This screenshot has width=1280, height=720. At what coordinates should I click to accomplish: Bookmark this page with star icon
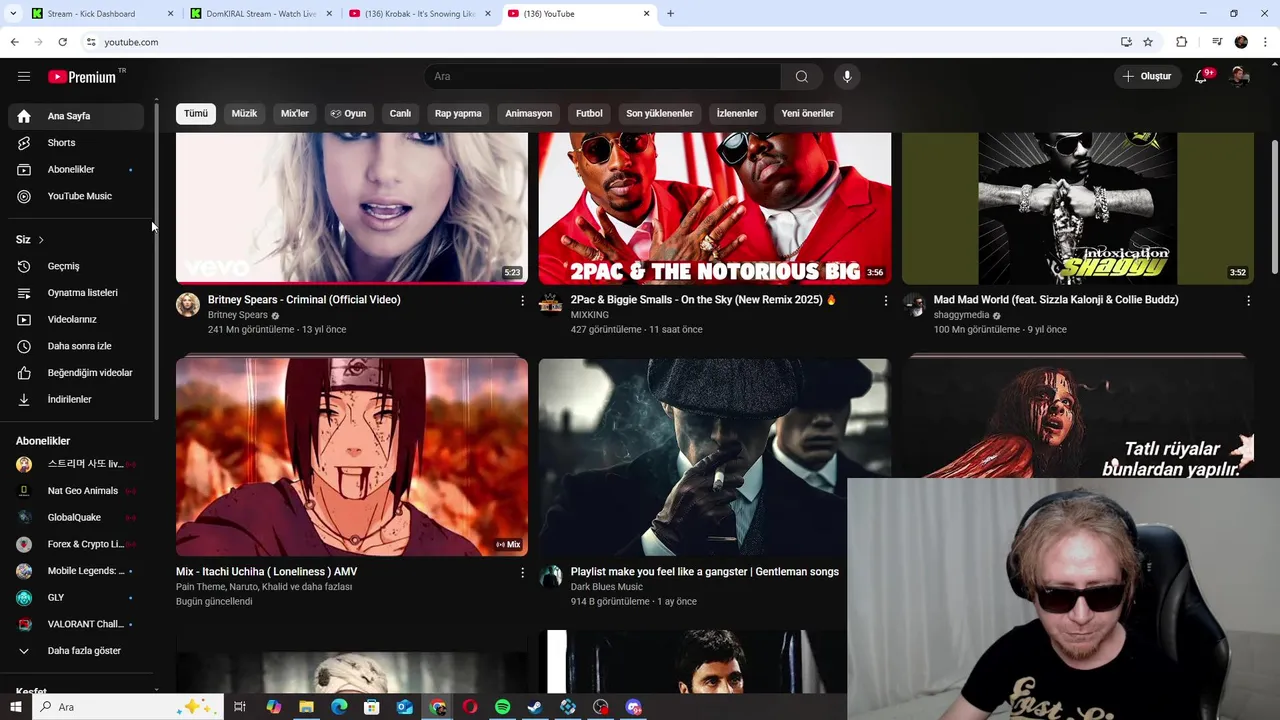pos(1148,42)
